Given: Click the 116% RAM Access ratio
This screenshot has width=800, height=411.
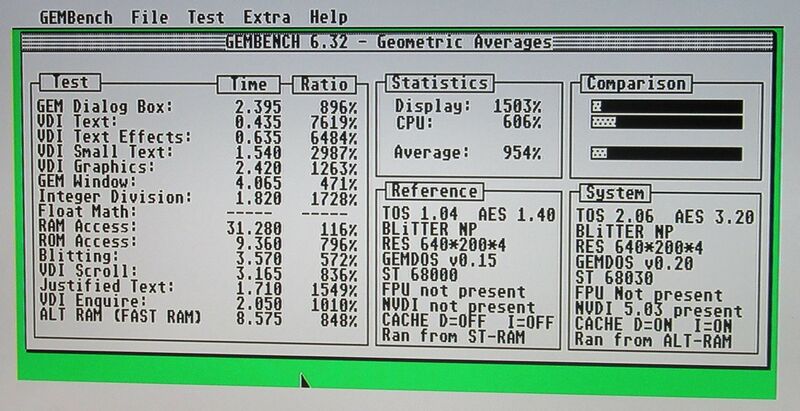Looking at the screenshot, I should tap(339, 230).
